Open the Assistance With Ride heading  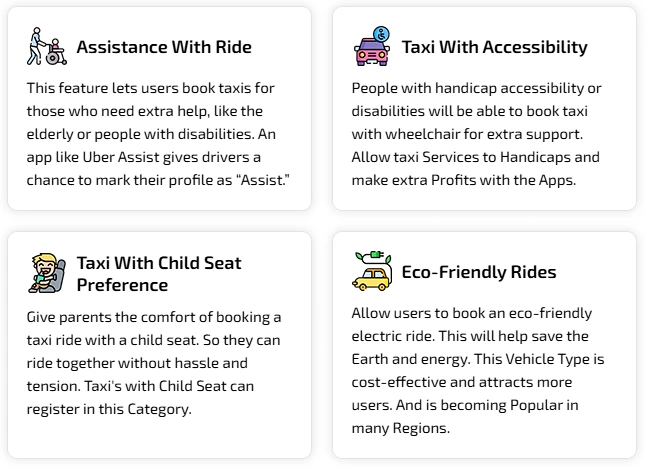163,47
